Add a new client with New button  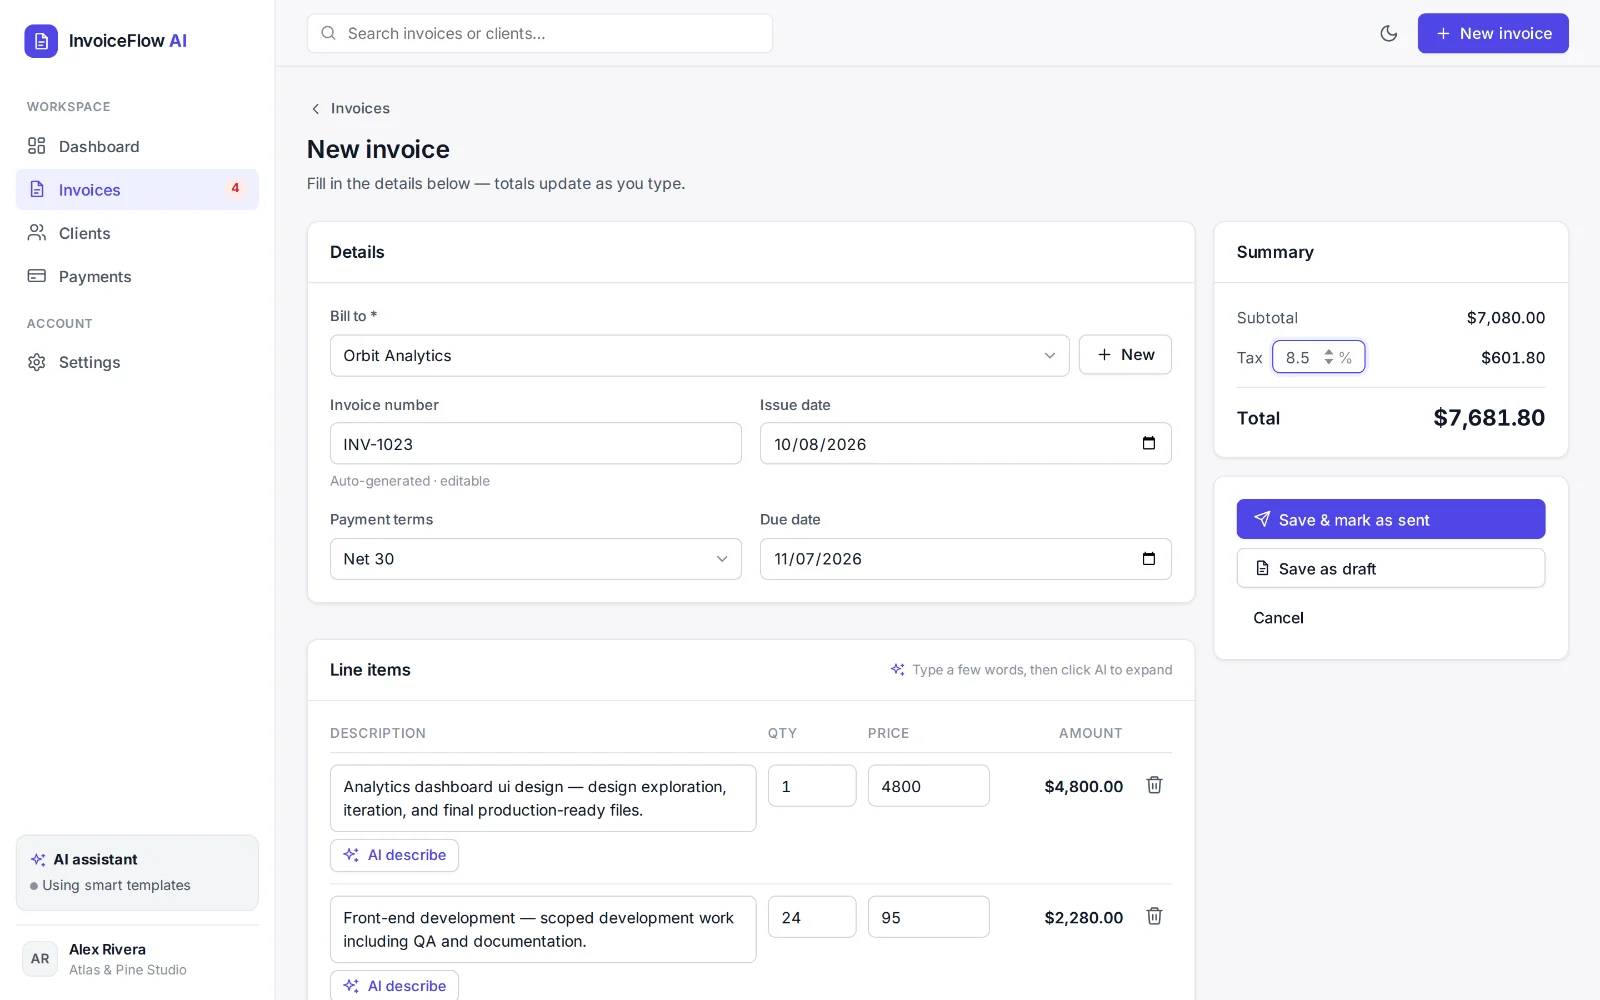1125,355
